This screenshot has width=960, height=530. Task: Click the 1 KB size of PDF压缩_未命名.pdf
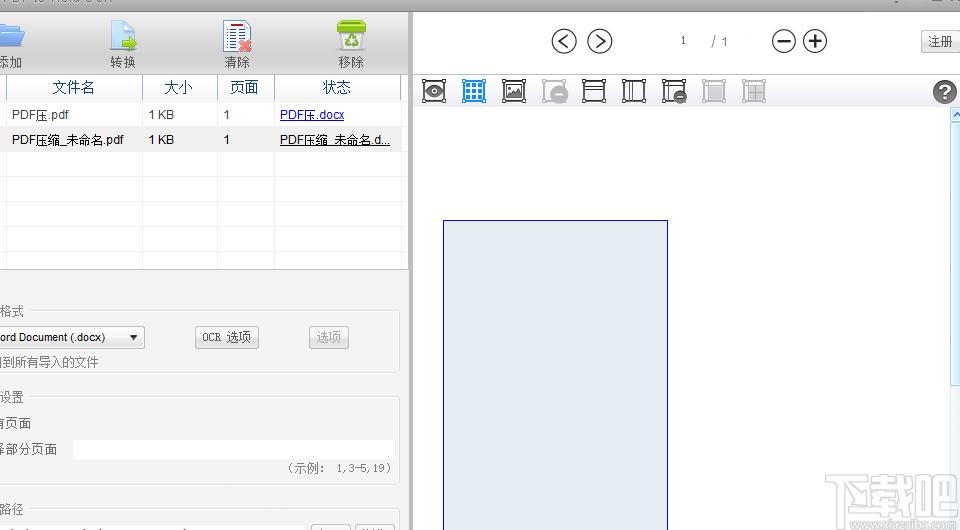click(161, 140)
